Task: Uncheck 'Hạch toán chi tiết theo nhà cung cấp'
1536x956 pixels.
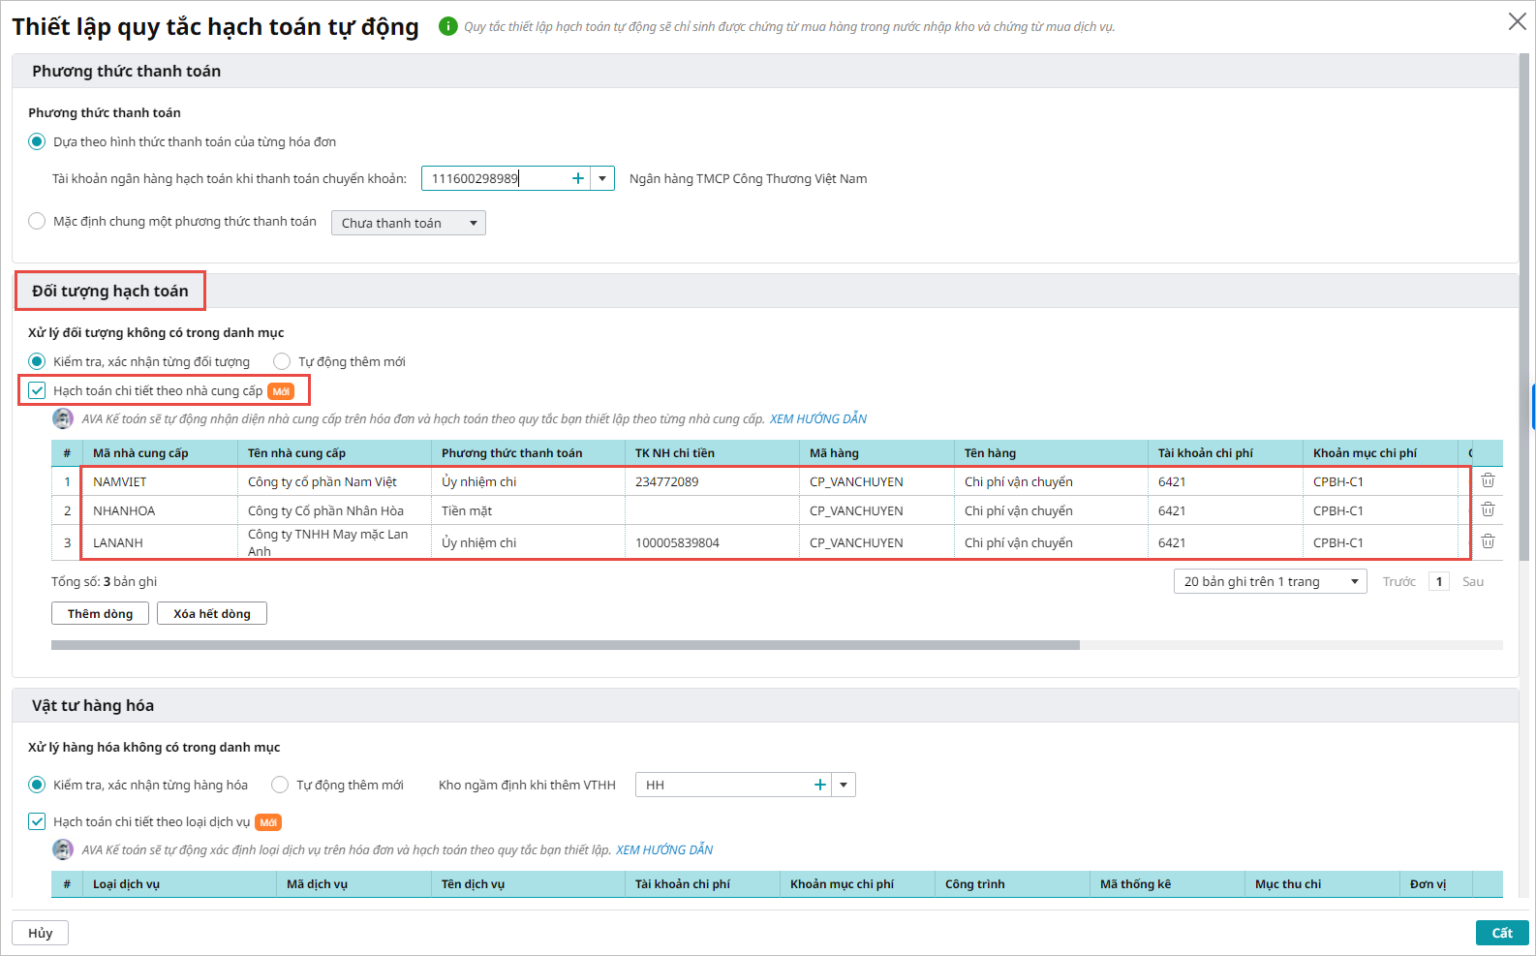Action: pos(37,390)
